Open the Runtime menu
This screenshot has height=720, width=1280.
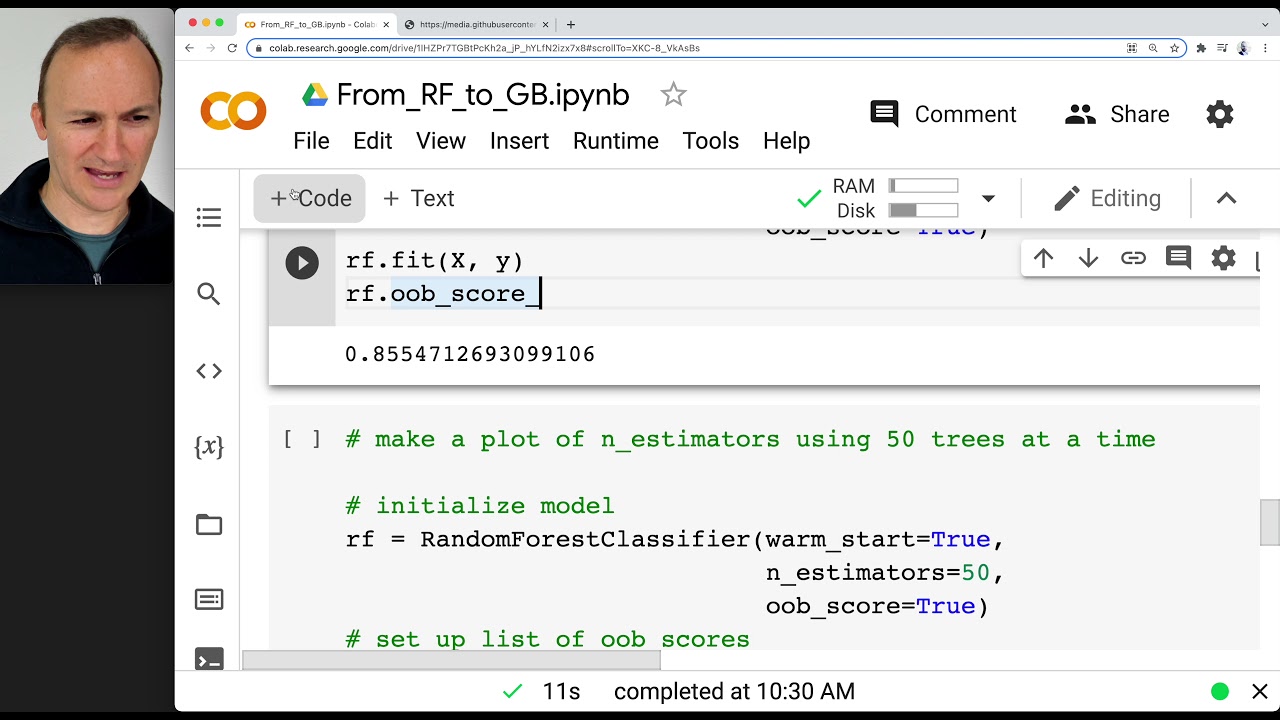click(615, 141)
